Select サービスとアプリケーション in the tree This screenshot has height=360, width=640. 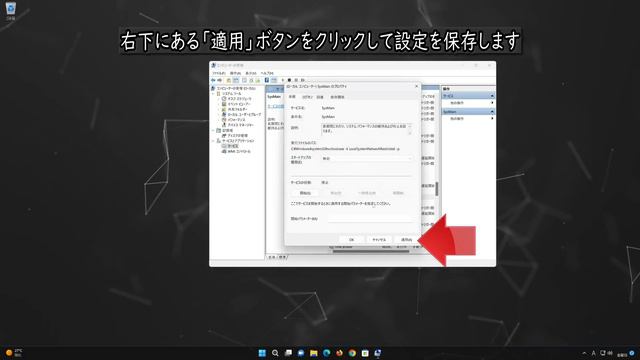point(235,141)
